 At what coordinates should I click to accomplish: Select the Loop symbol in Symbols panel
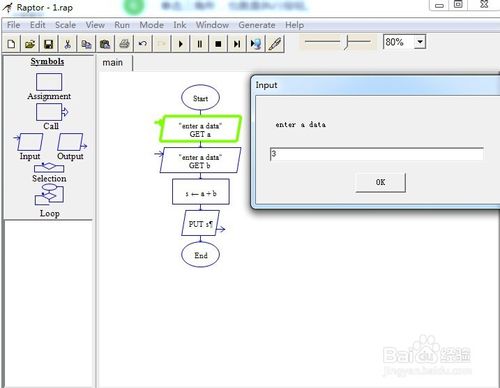coord(49,201)
